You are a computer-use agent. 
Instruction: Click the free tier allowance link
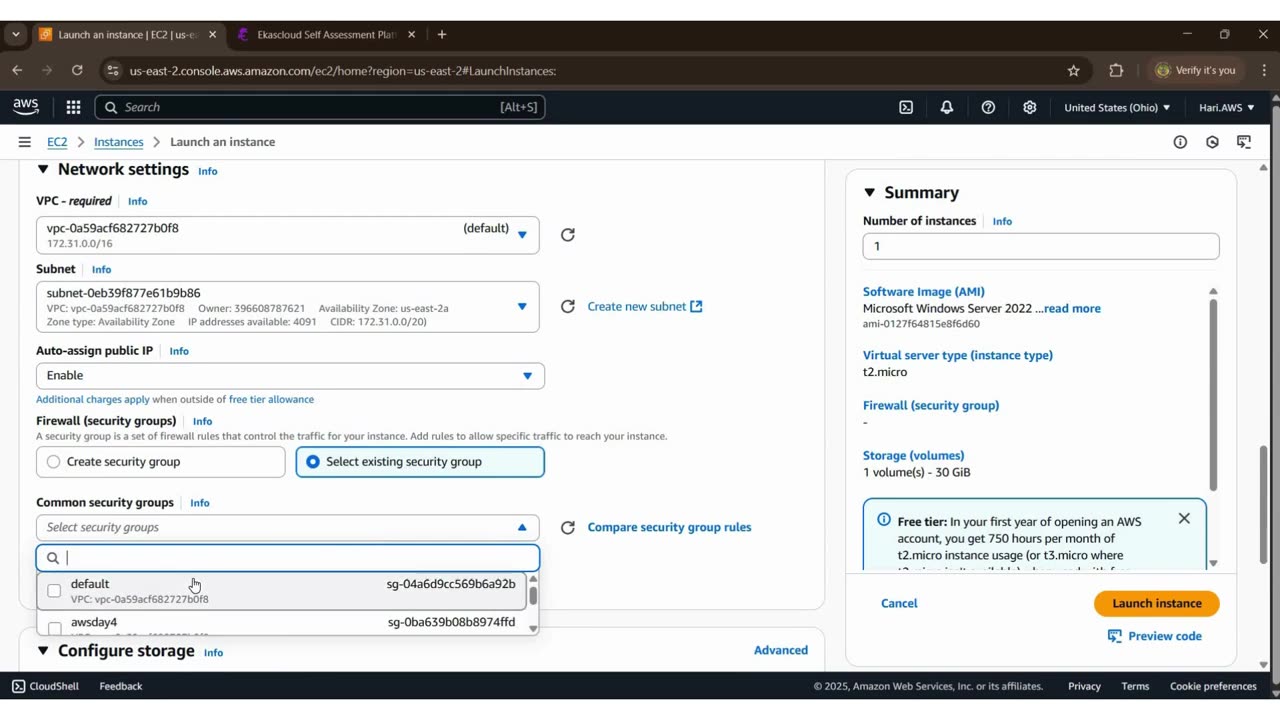click(x=271, y=400)
